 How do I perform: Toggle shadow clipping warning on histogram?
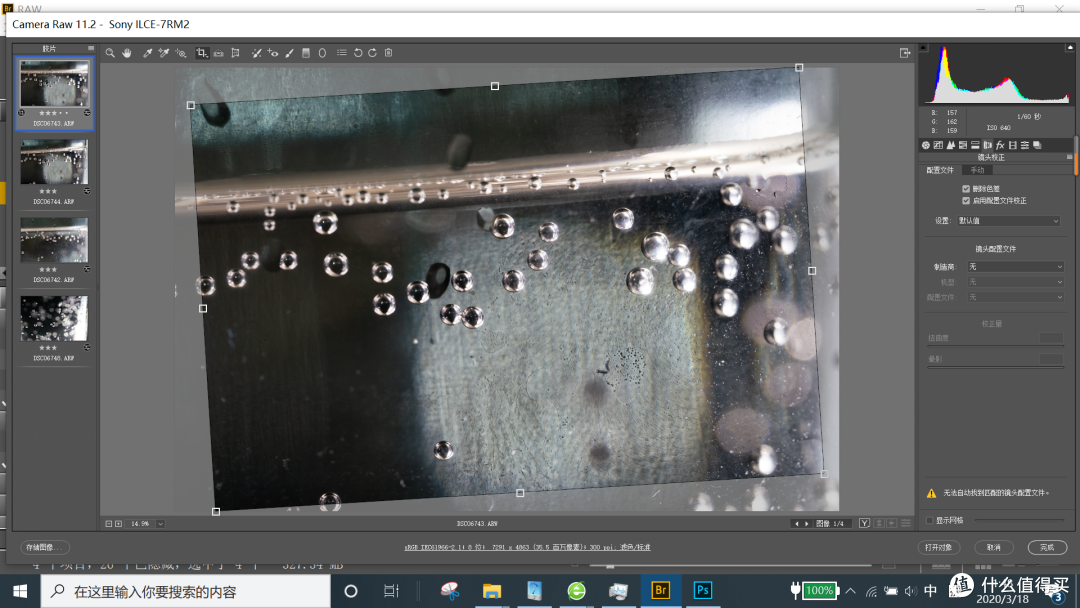tap(924, 48)
